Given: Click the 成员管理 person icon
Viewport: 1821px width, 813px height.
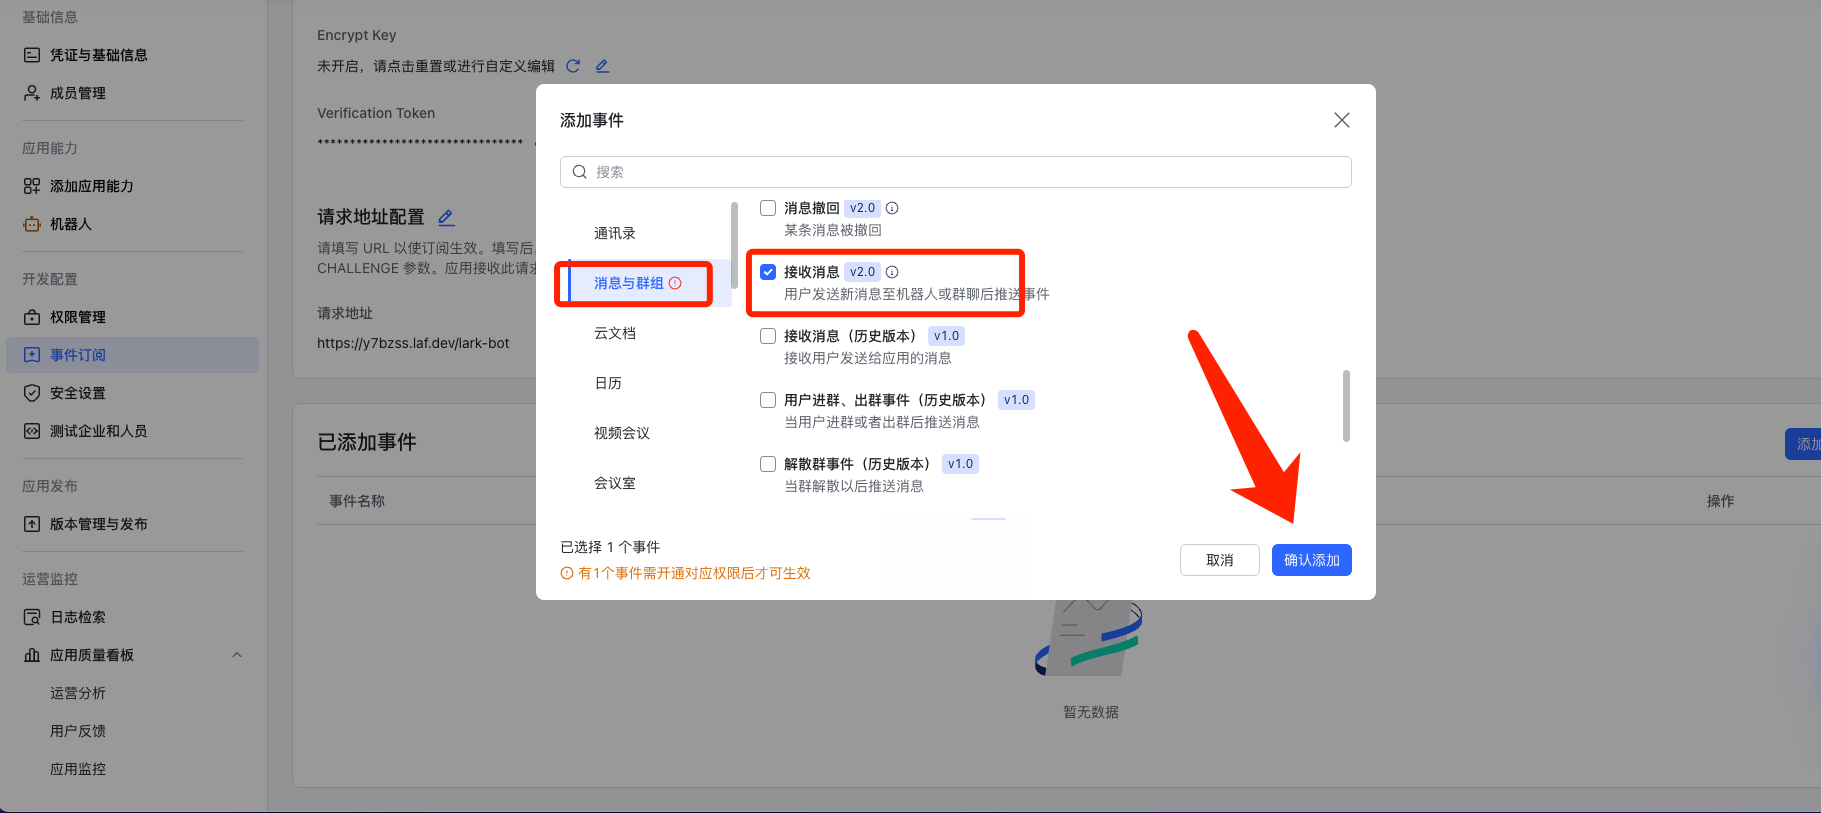Looking at the screenshot, I should tap(32, 93).
